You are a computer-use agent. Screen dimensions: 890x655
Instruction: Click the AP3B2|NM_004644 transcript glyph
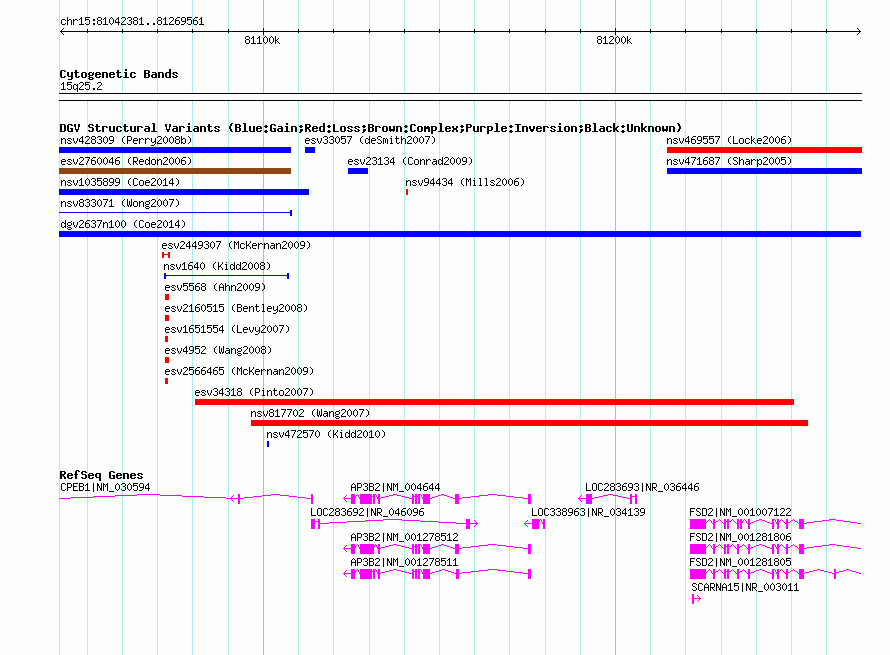point(437,499)
